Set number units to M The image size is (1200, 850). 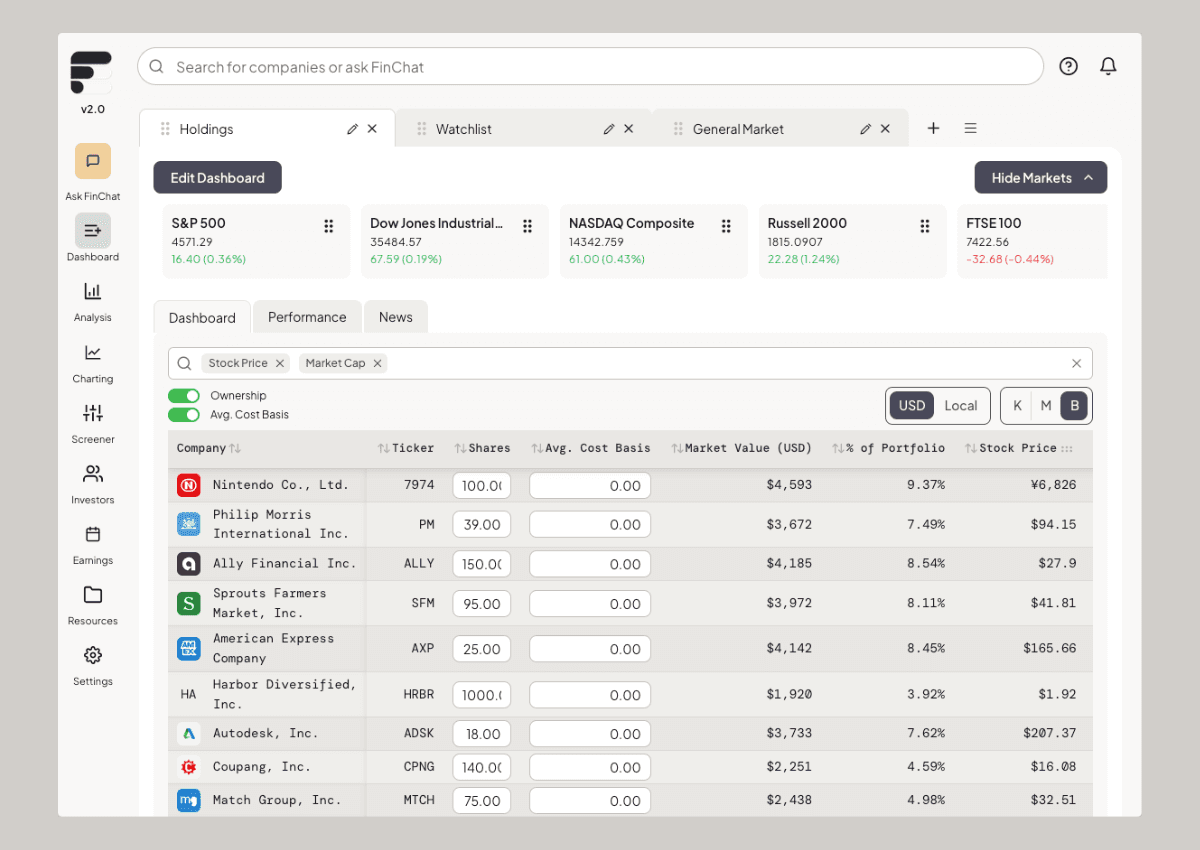coord(1046,405)
